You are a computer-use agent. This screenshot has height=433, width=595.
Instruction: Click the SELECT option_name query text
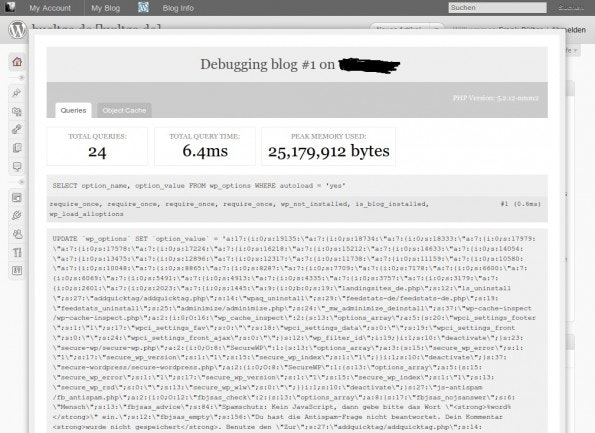pos(199,186)
